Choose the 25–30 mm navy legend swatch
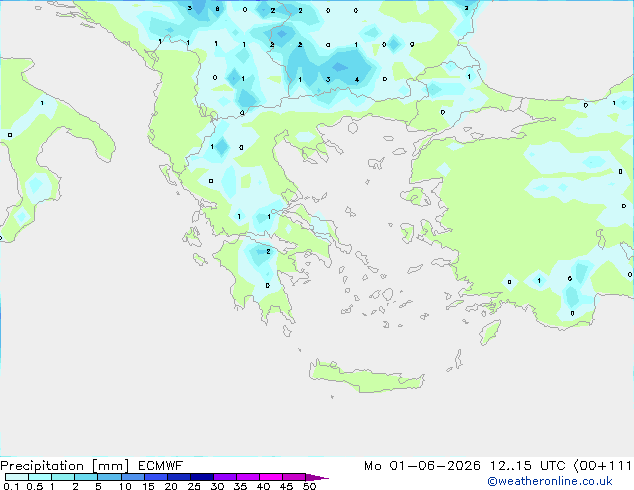The height and width of the screenshot is (490, 634). 202,477
